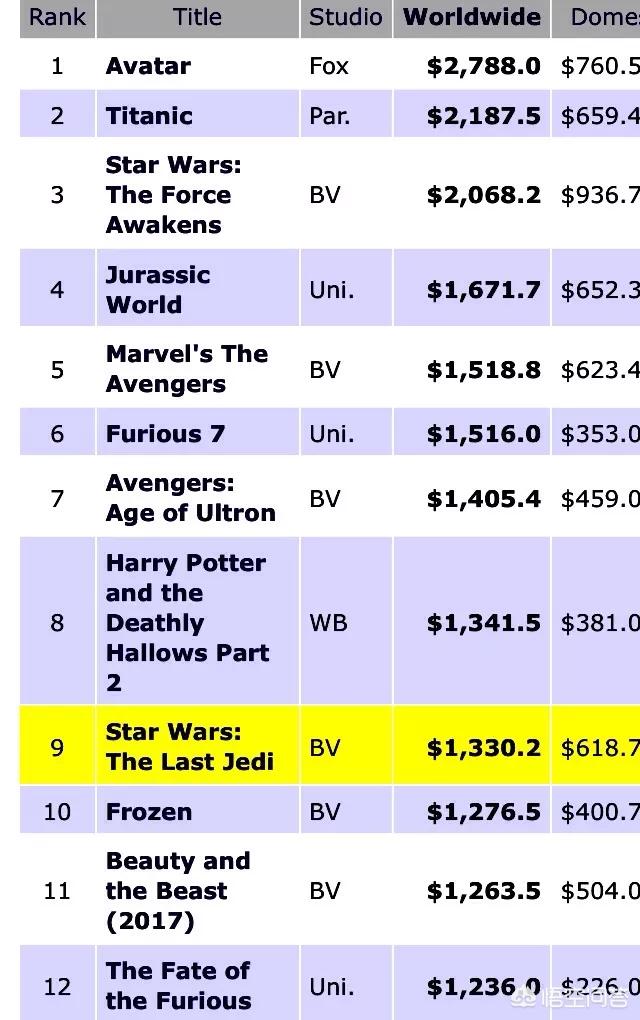
Task: Click the Studio column header
Action: pyautogui.click(x=345, y=17)
